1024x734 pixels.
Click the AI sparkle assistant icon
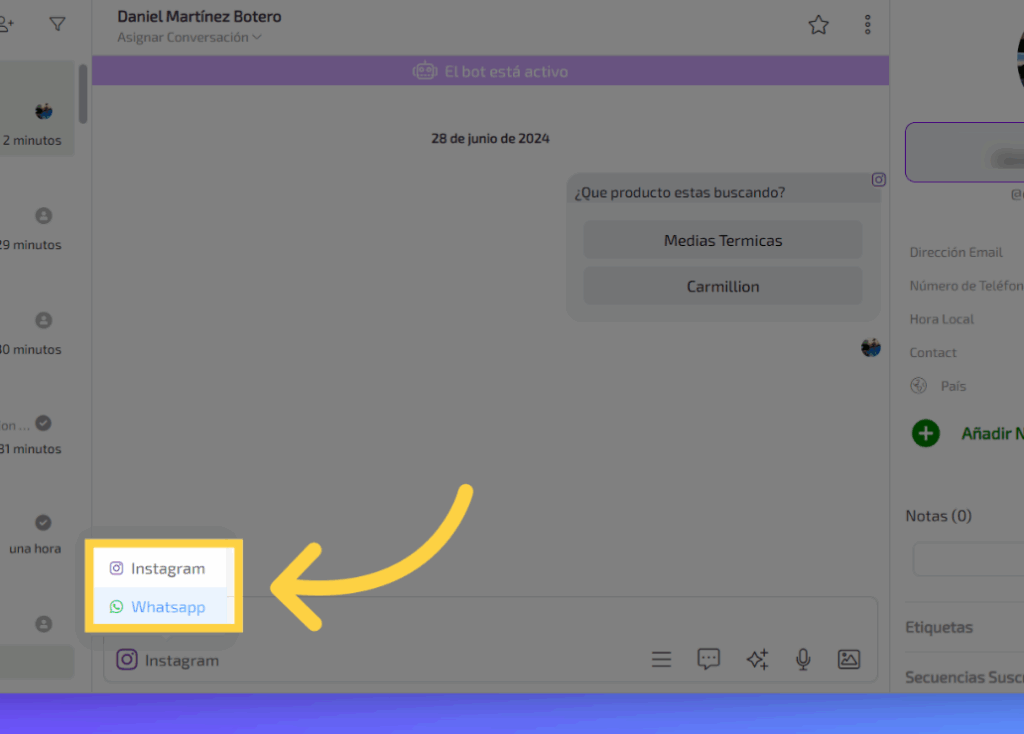click(757, 659)
